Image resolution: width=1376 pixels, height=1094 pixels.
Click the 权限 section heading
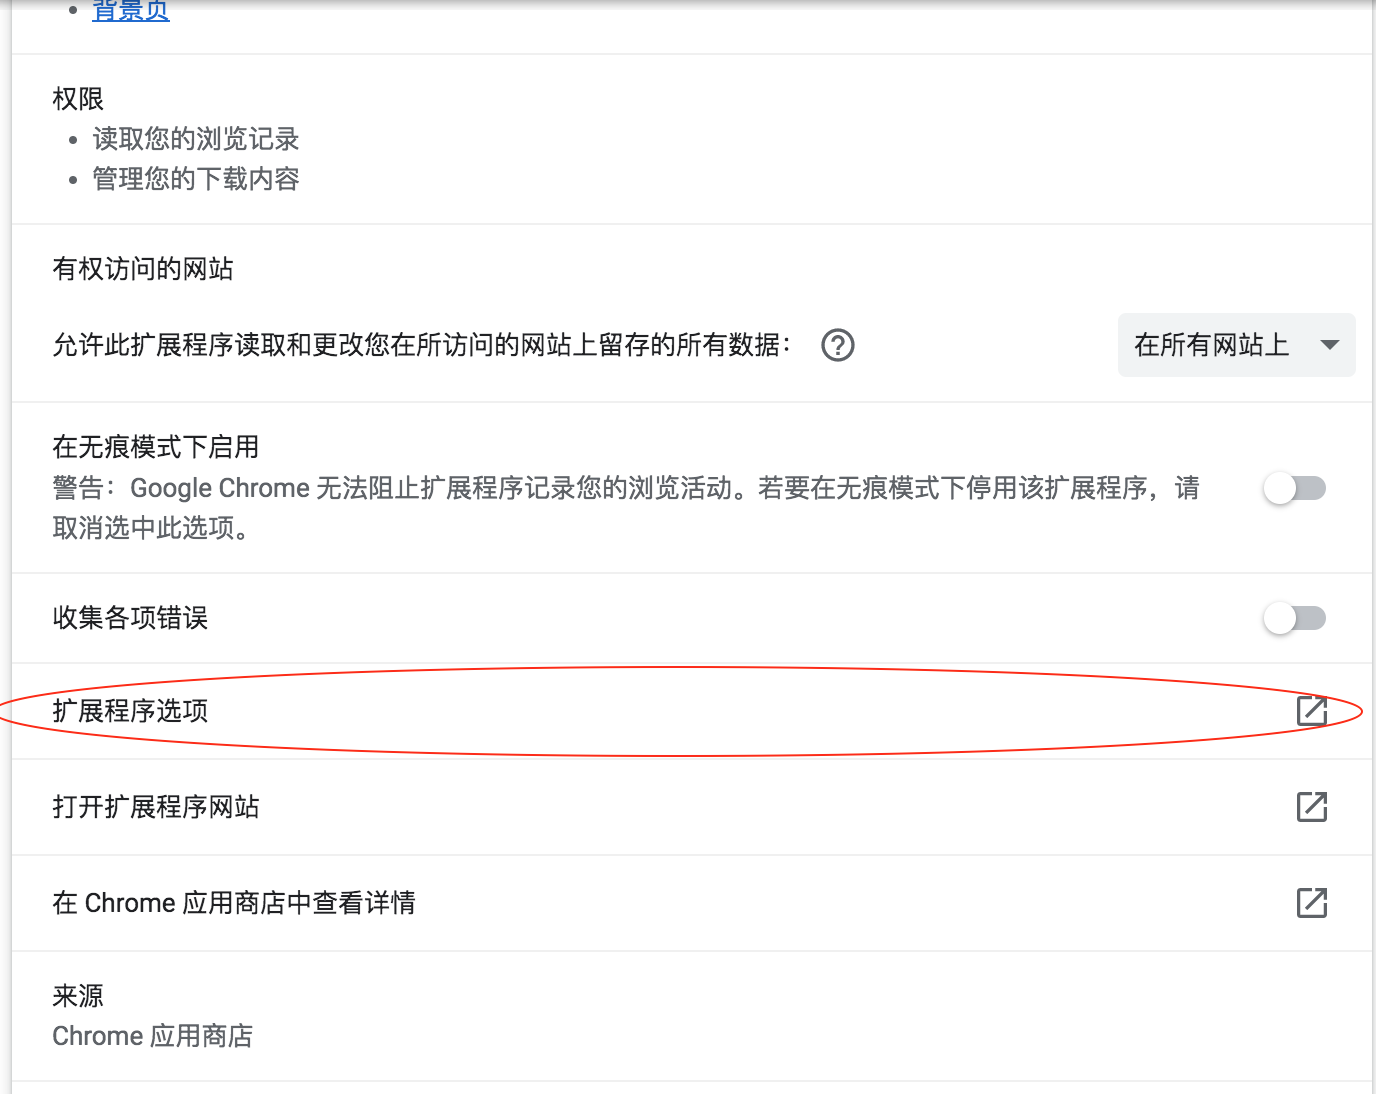[x=78, y=99]
